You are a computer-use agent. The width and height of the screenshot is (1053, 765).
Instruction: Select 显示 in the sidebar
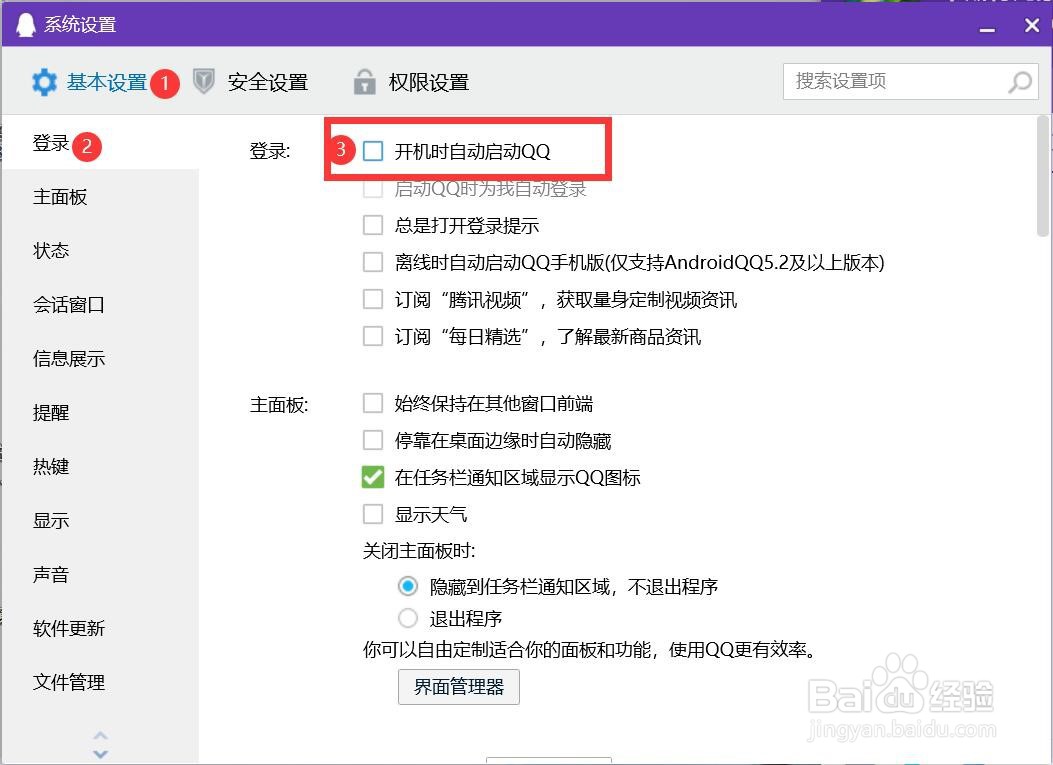(51, 521)
